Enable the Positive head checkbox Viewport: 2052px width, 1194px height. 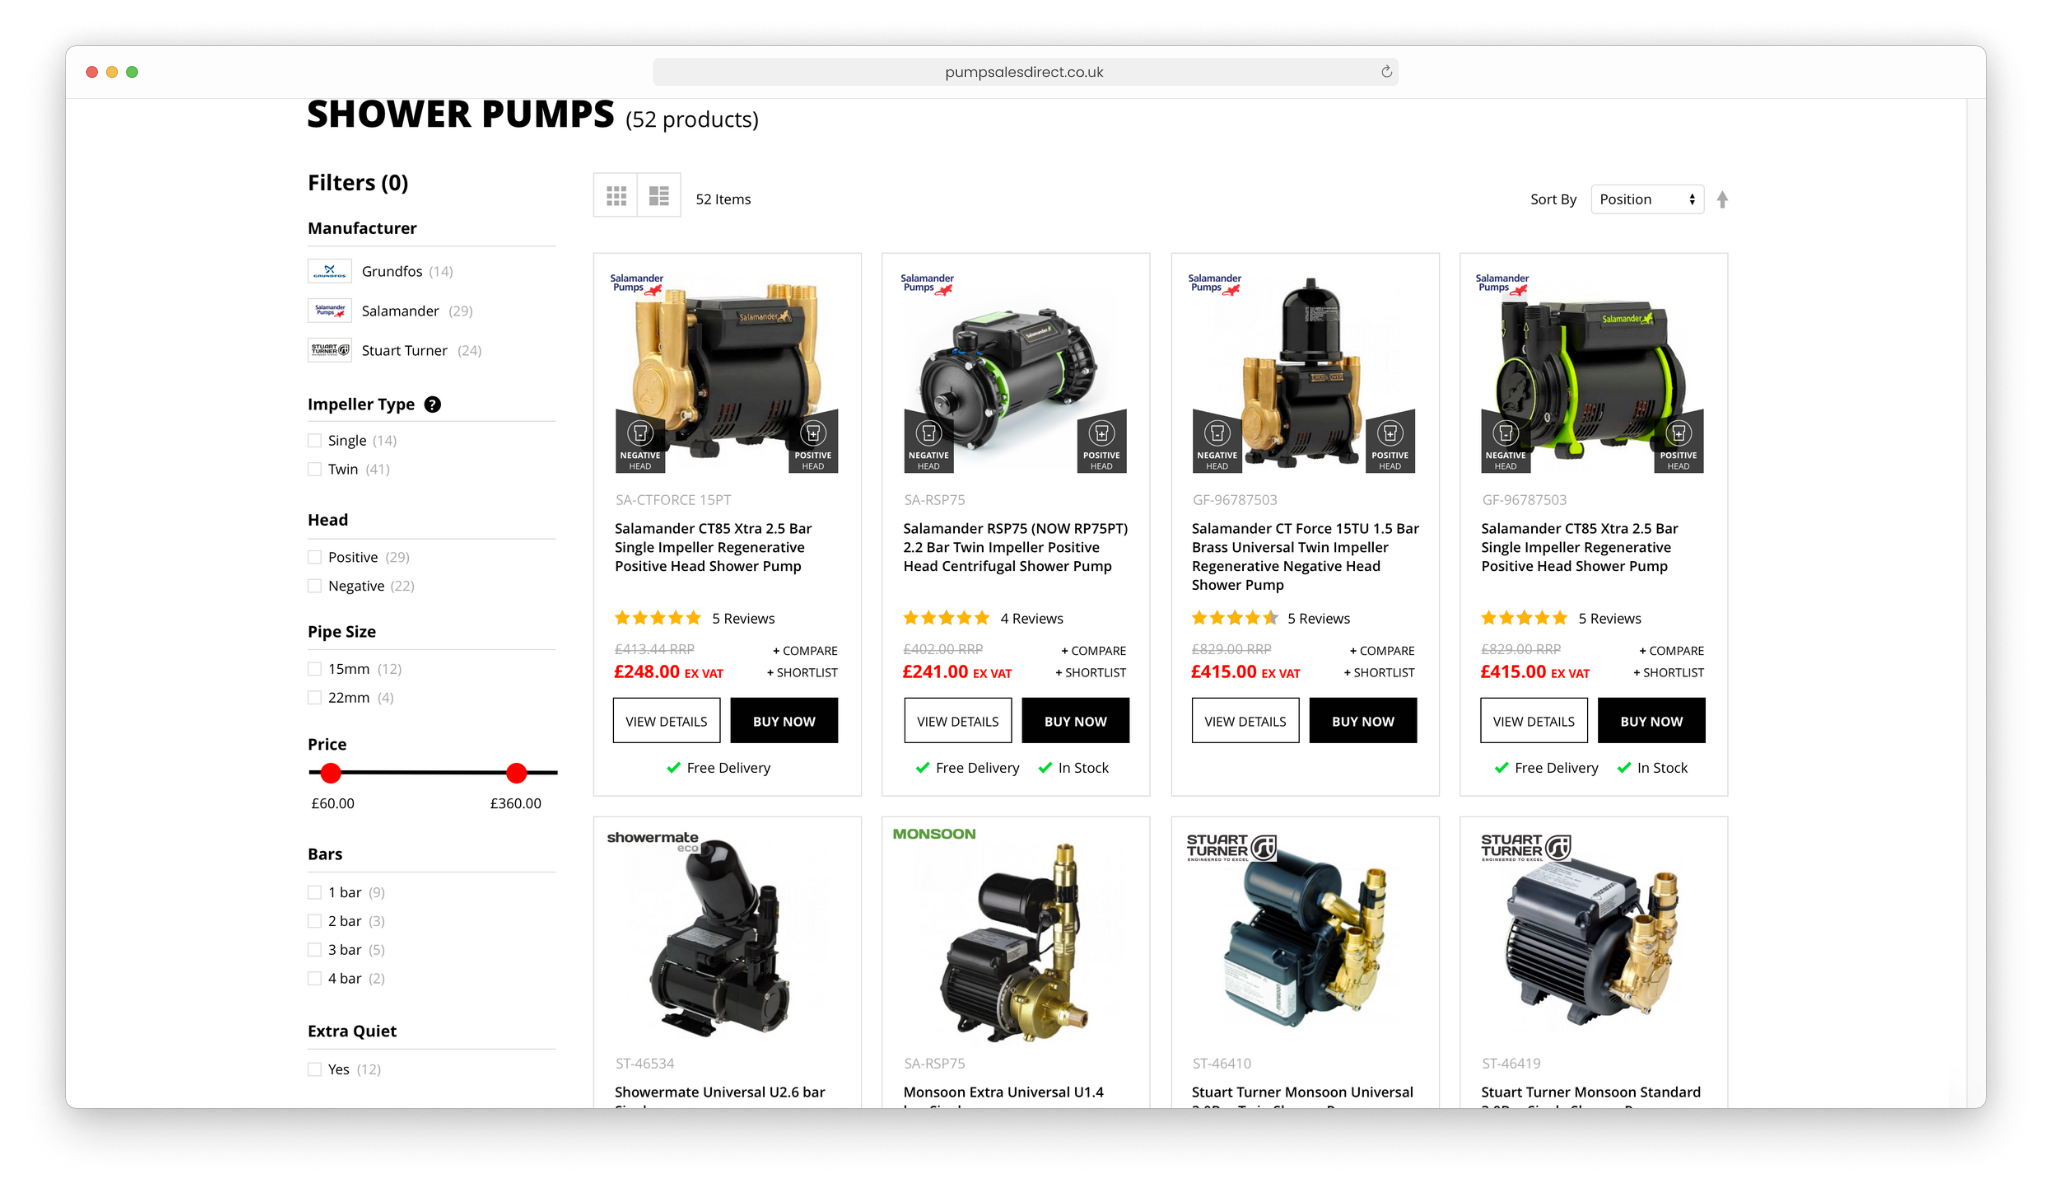coord(318,557)
